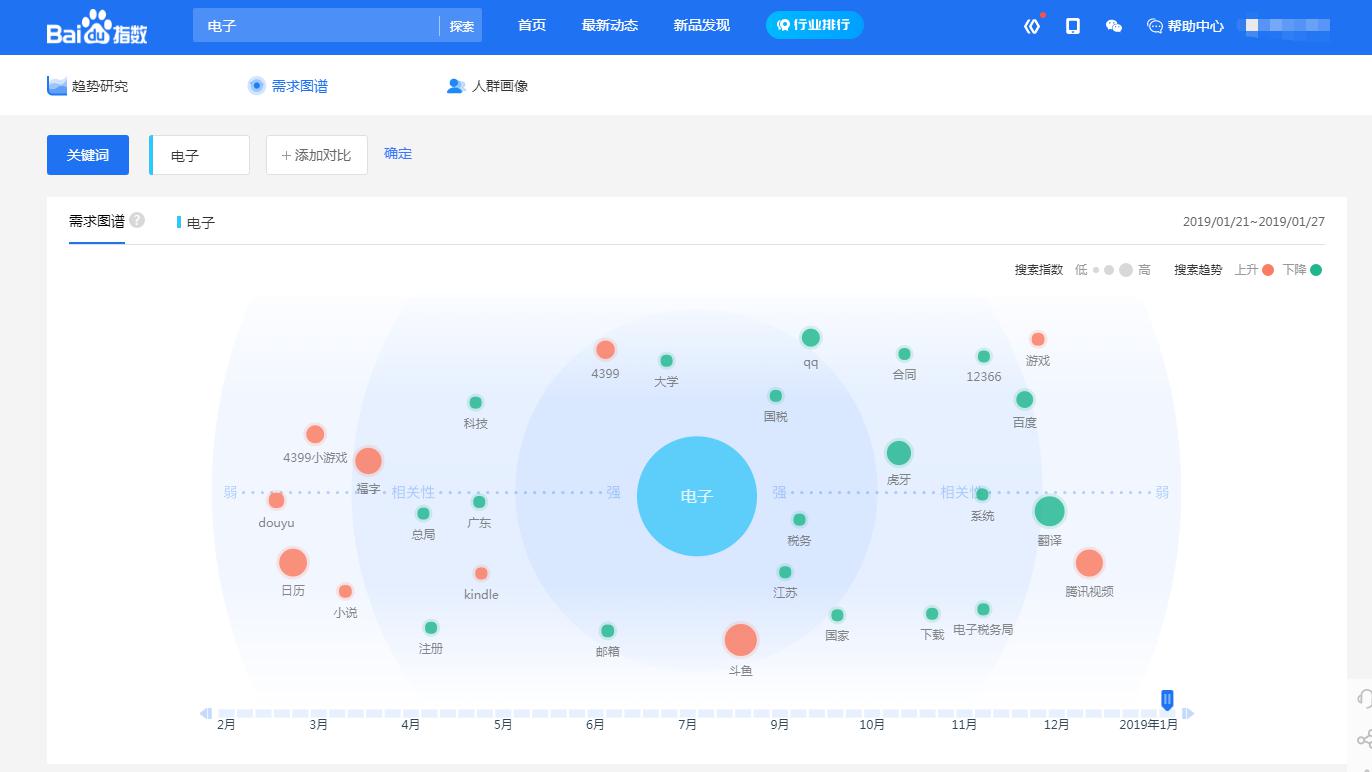Click 添加对比 to add comparison

point(317,155)
